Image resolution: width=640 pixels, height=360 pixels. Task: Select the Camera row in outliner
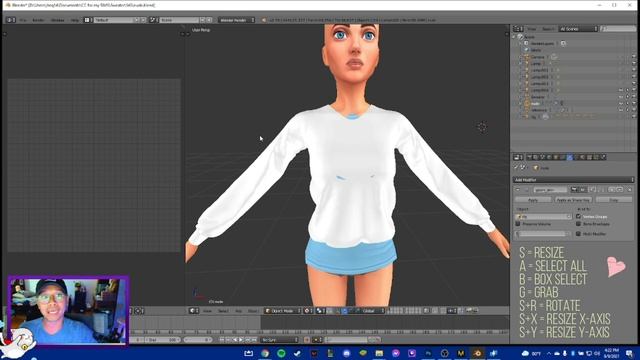tap(538, 57)
